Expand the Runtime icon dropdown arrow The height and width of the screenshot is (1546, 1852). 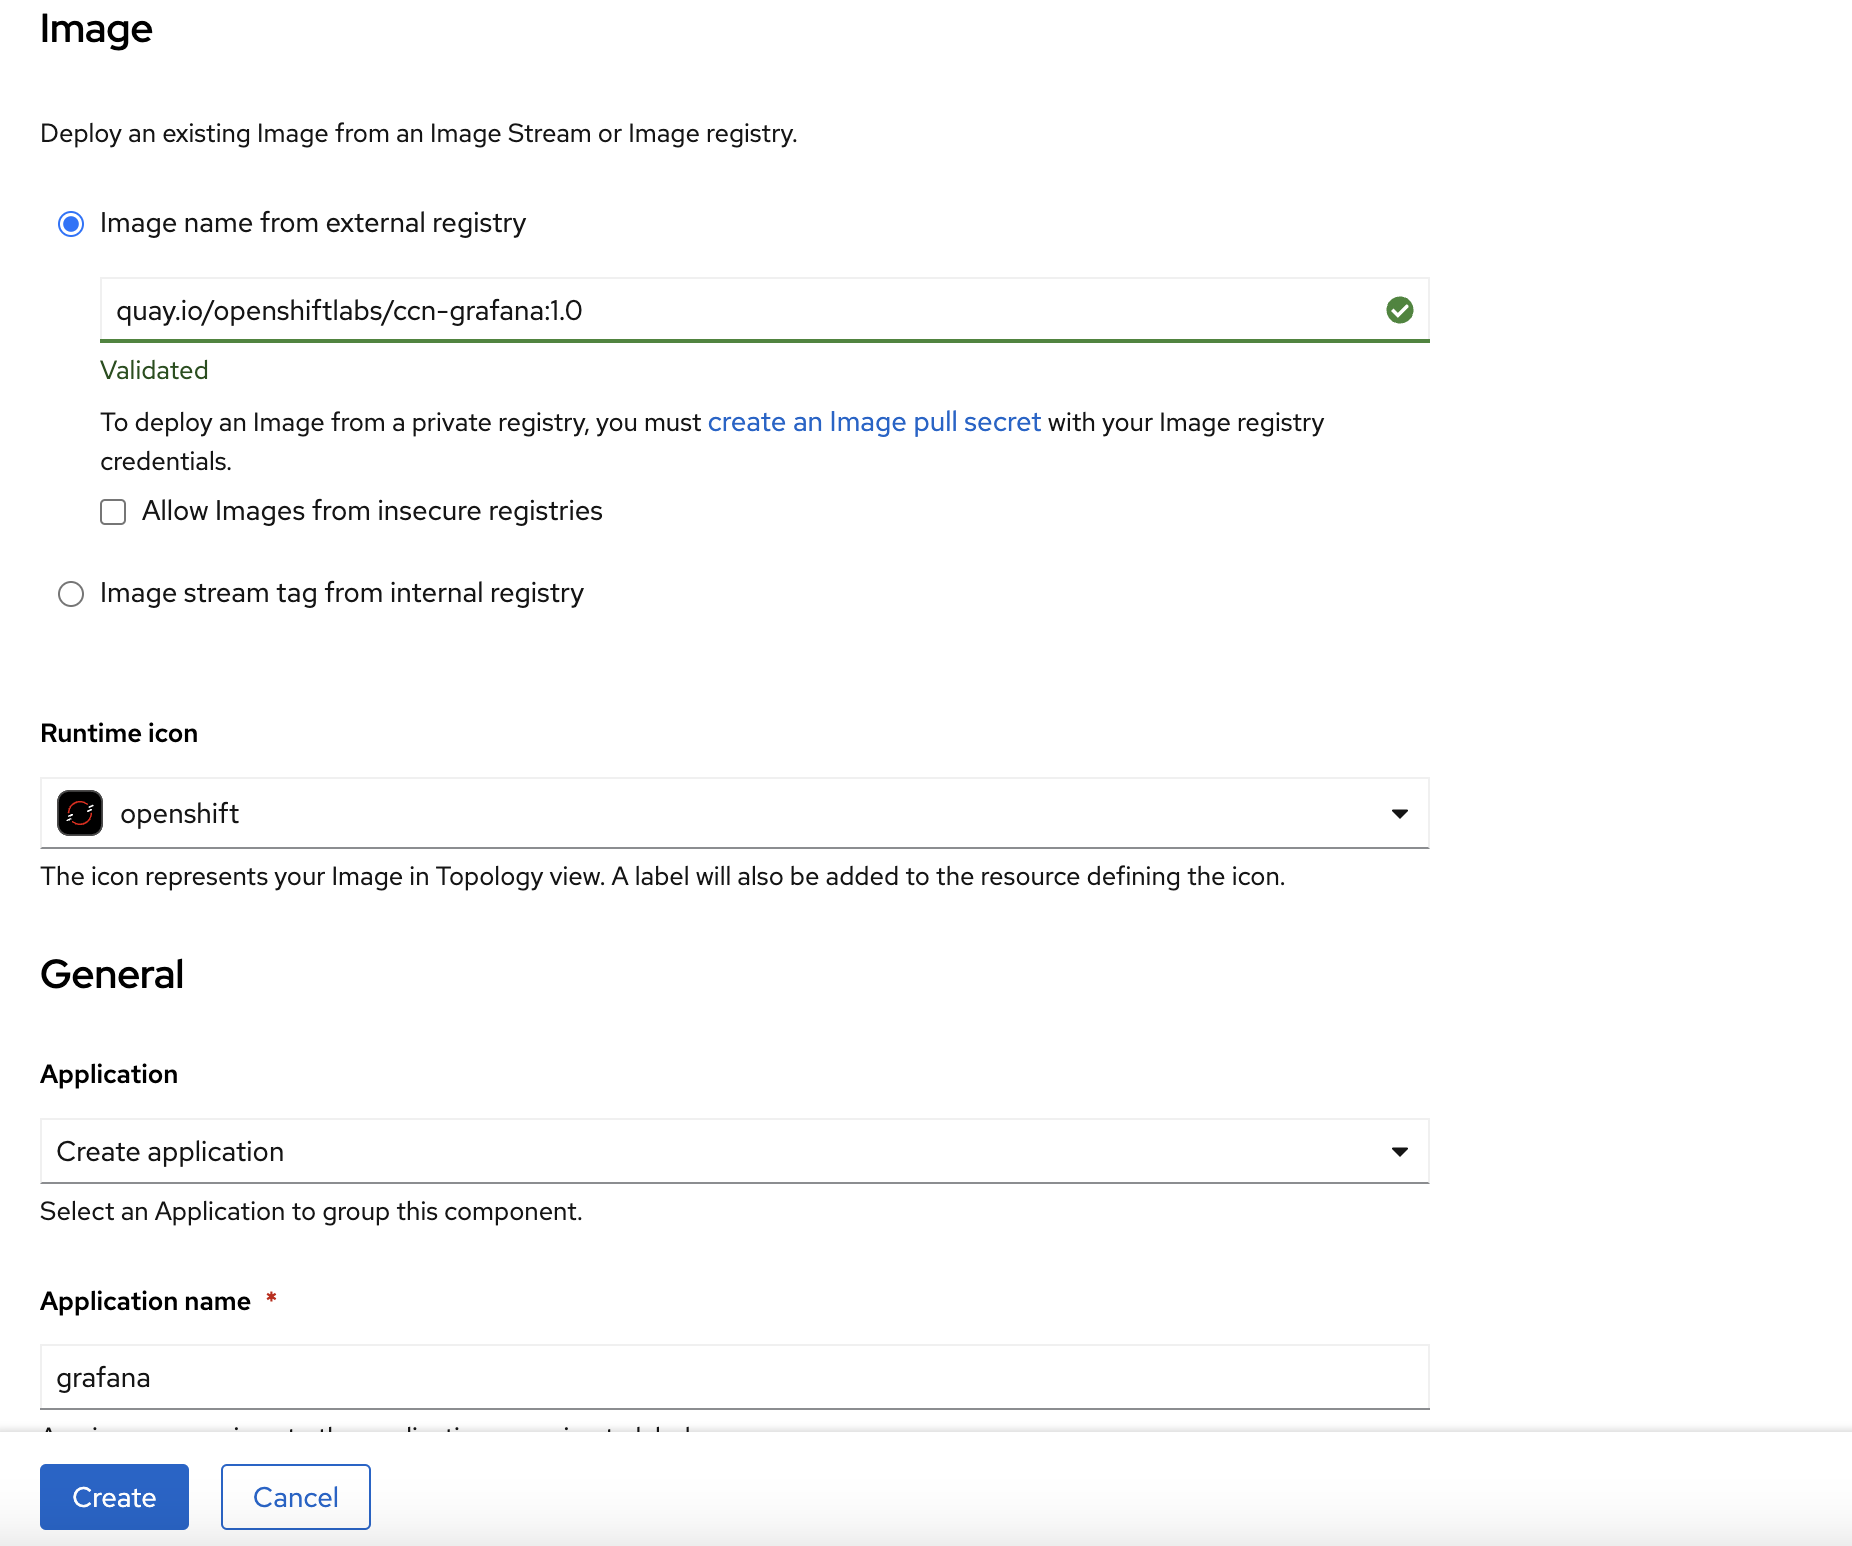click(1399, 813)
